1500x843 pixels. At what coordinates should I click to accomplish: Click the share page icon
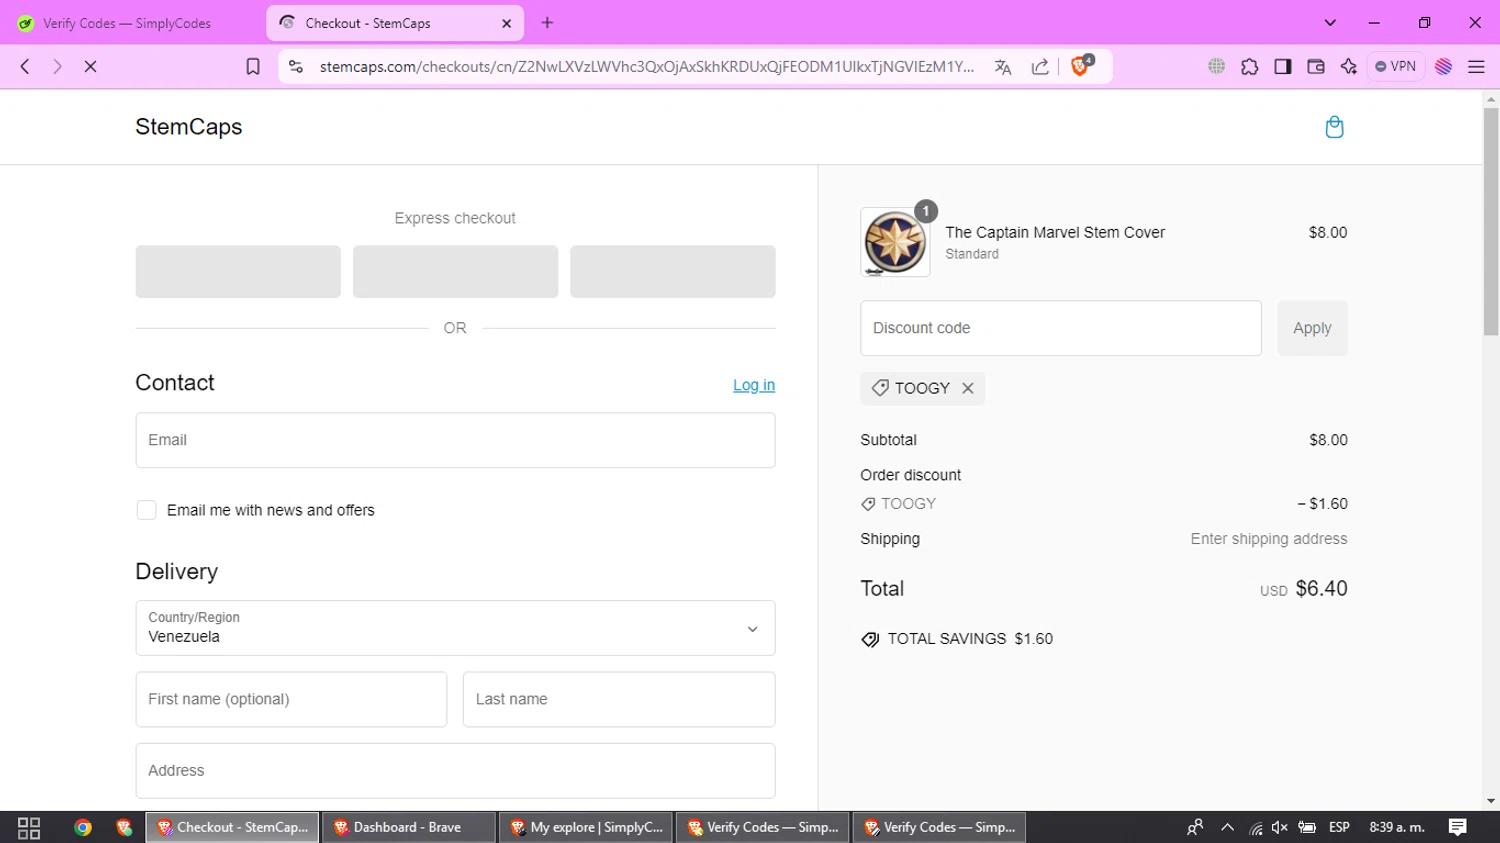click(x=1040, y=66)
